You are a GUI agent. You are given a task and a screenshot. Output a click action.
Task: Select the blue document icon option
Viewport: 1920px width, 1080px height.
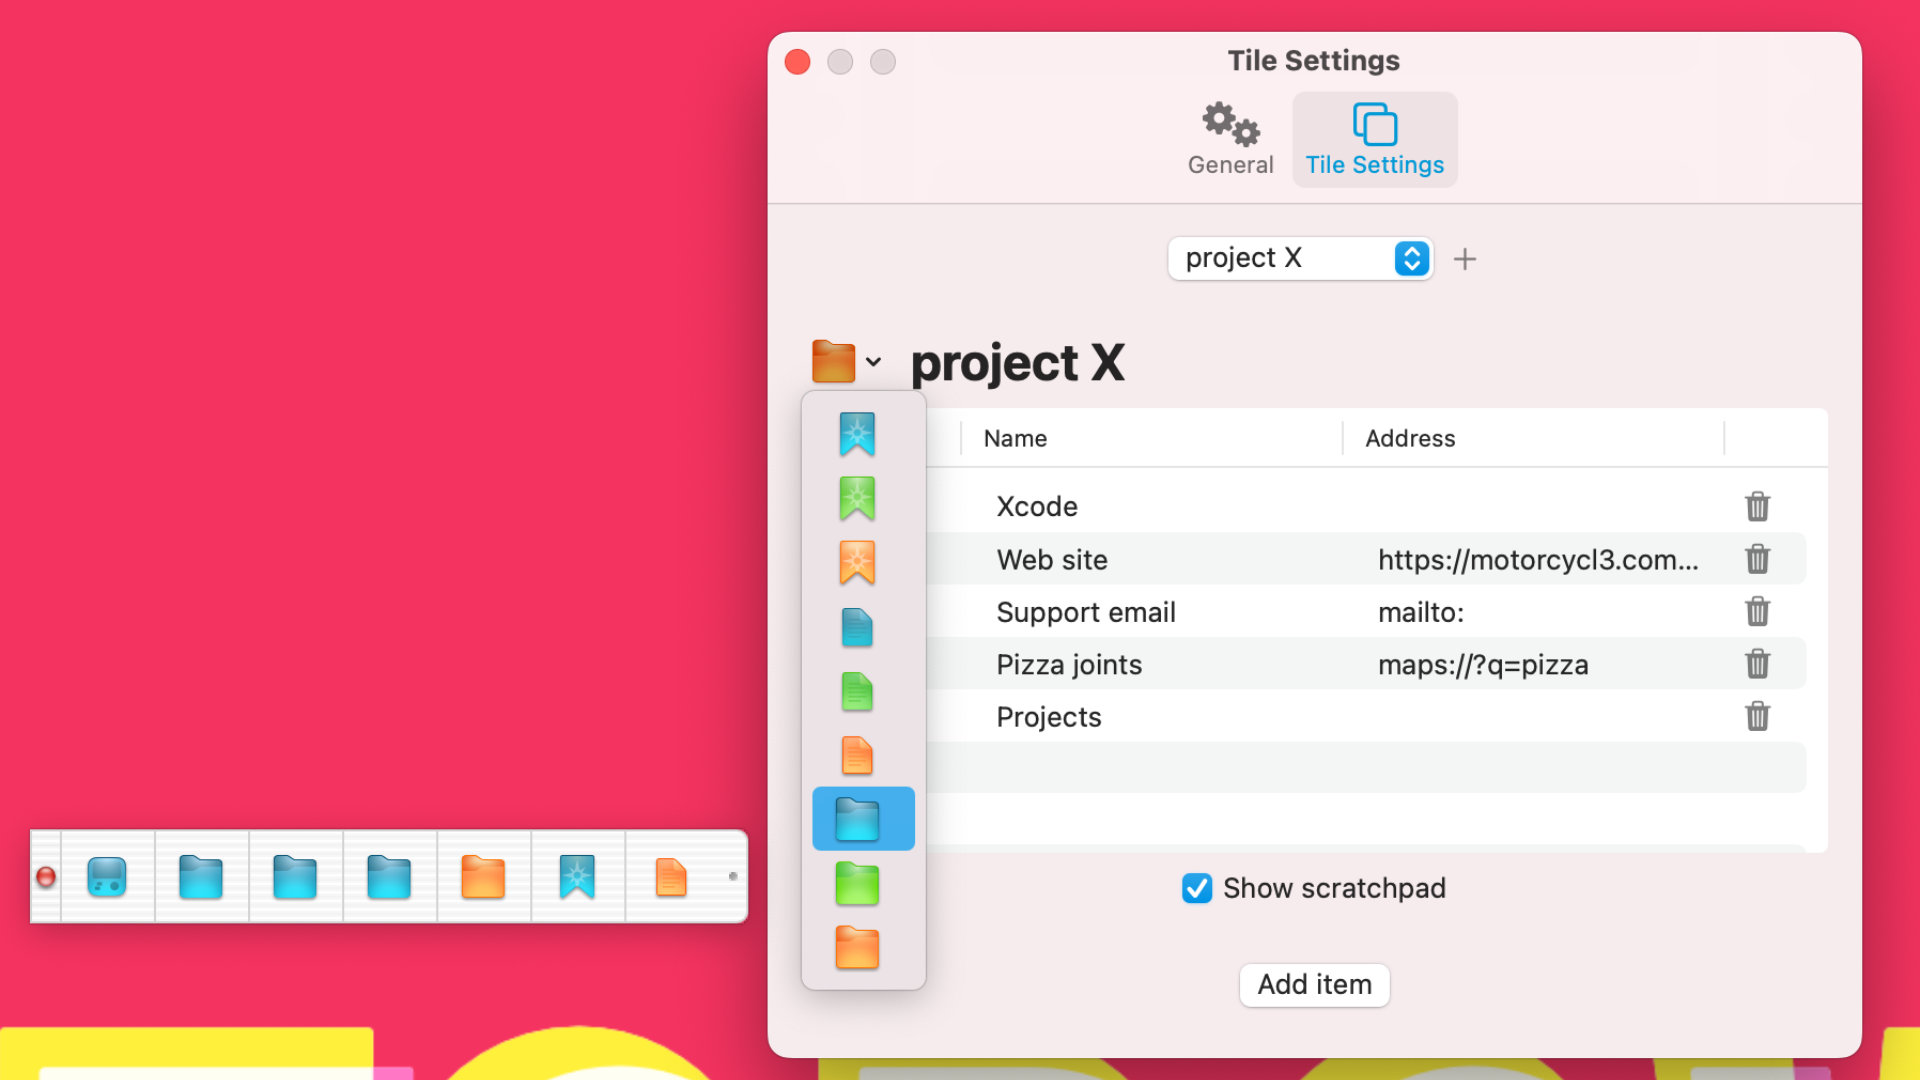[x=857, y=627]
